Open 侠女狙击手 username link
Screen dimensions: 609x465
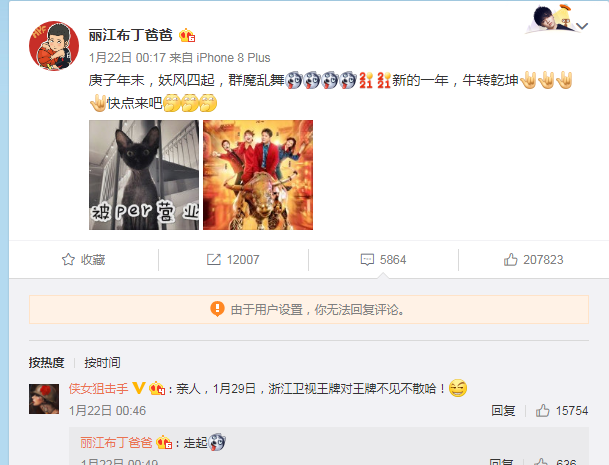(x=99, y=388)
